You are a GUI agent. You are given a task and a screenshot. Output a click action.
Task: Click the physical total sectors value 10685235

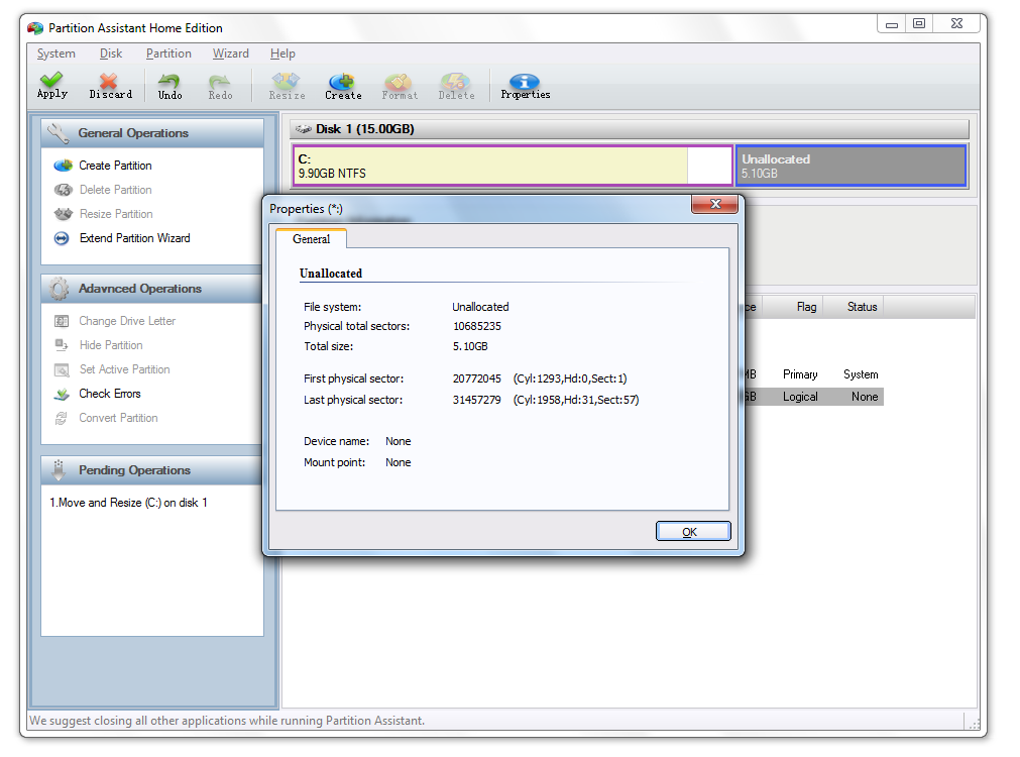pos(477,326)
